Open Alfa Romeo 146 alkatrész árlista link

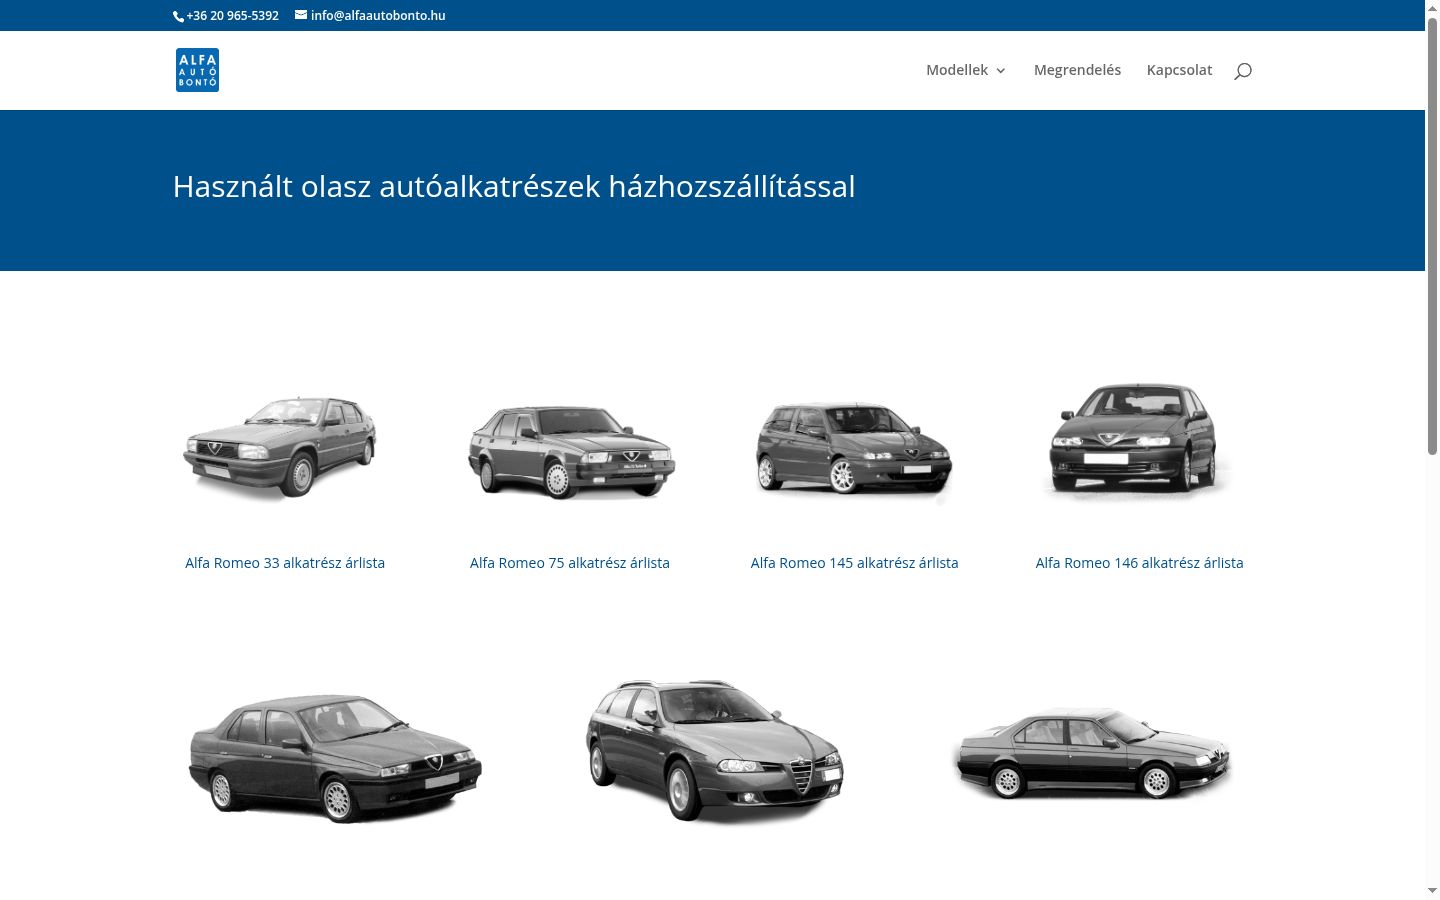tap(1140, 563)
